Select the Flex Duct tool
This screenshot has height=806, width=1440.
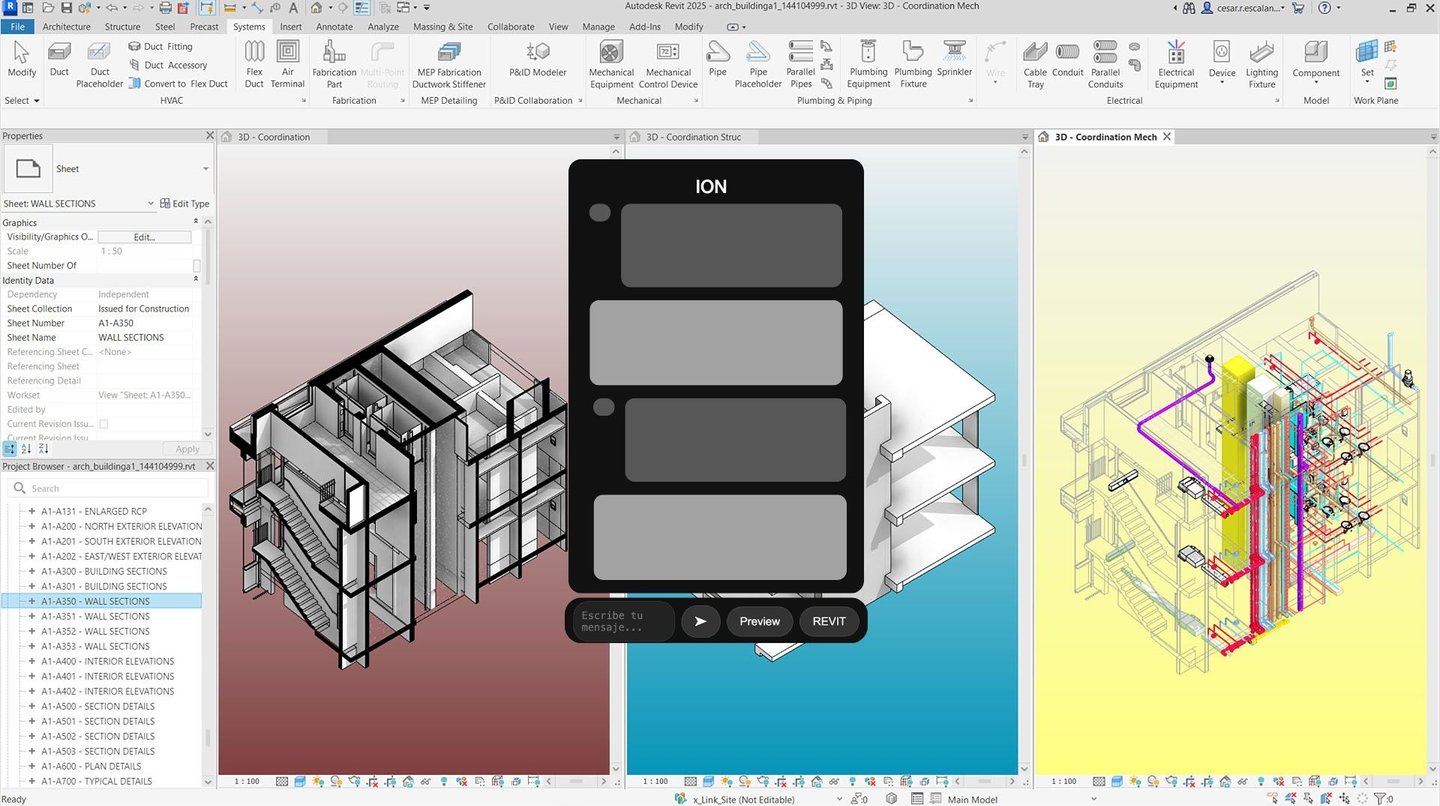coord(254,64)
